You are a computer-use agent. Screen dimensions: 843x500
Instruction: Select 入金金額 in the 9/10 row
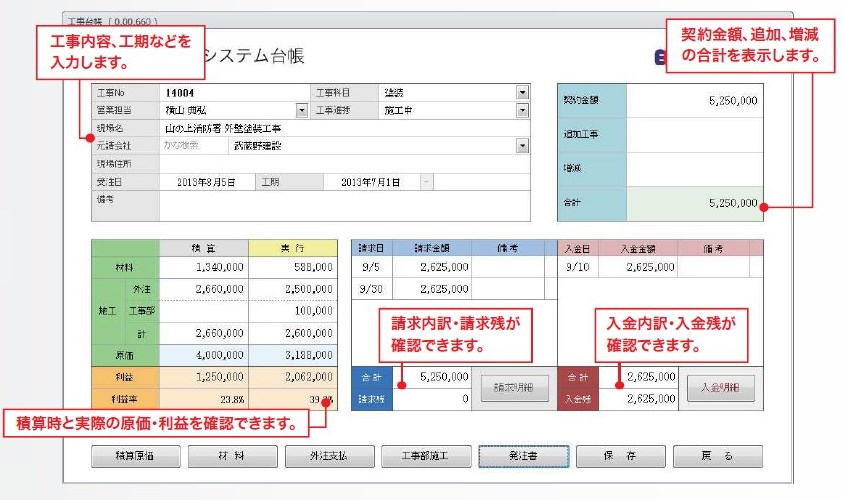[638, 267]
